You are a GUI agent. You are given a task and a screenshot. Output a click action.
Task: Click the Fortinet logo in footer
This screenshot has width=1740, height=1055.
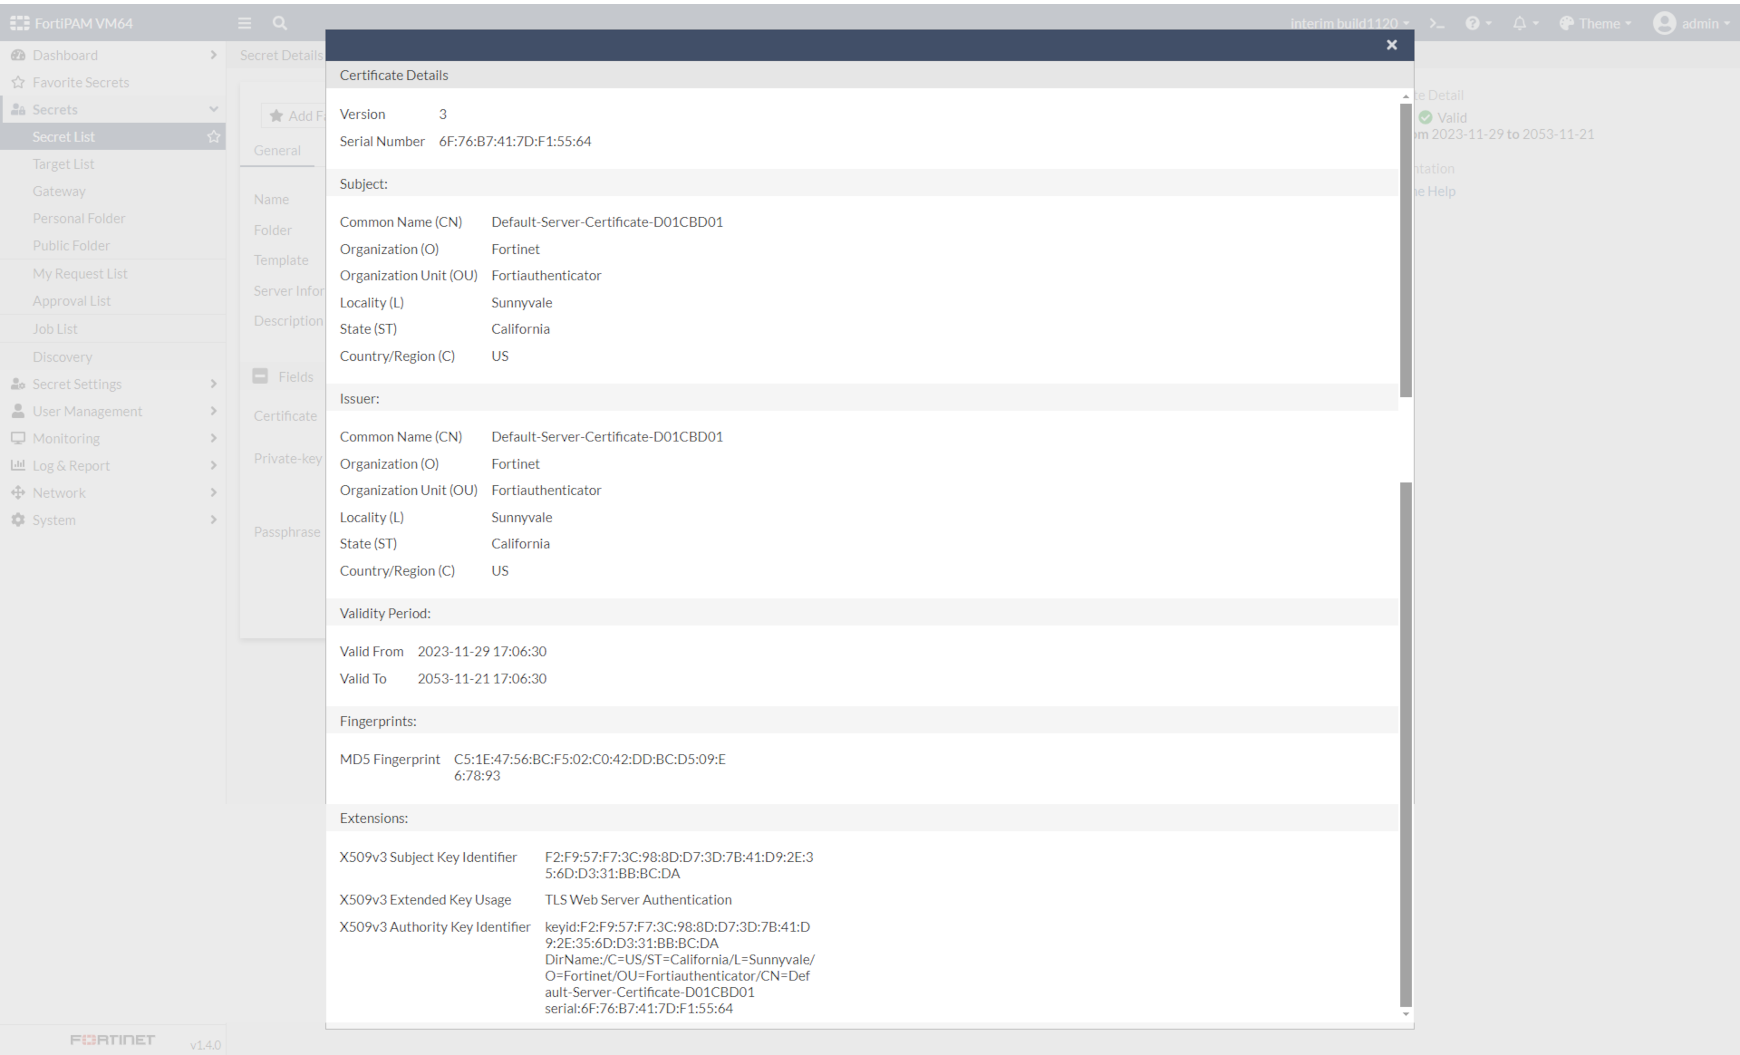click(x=112, y=1040)
